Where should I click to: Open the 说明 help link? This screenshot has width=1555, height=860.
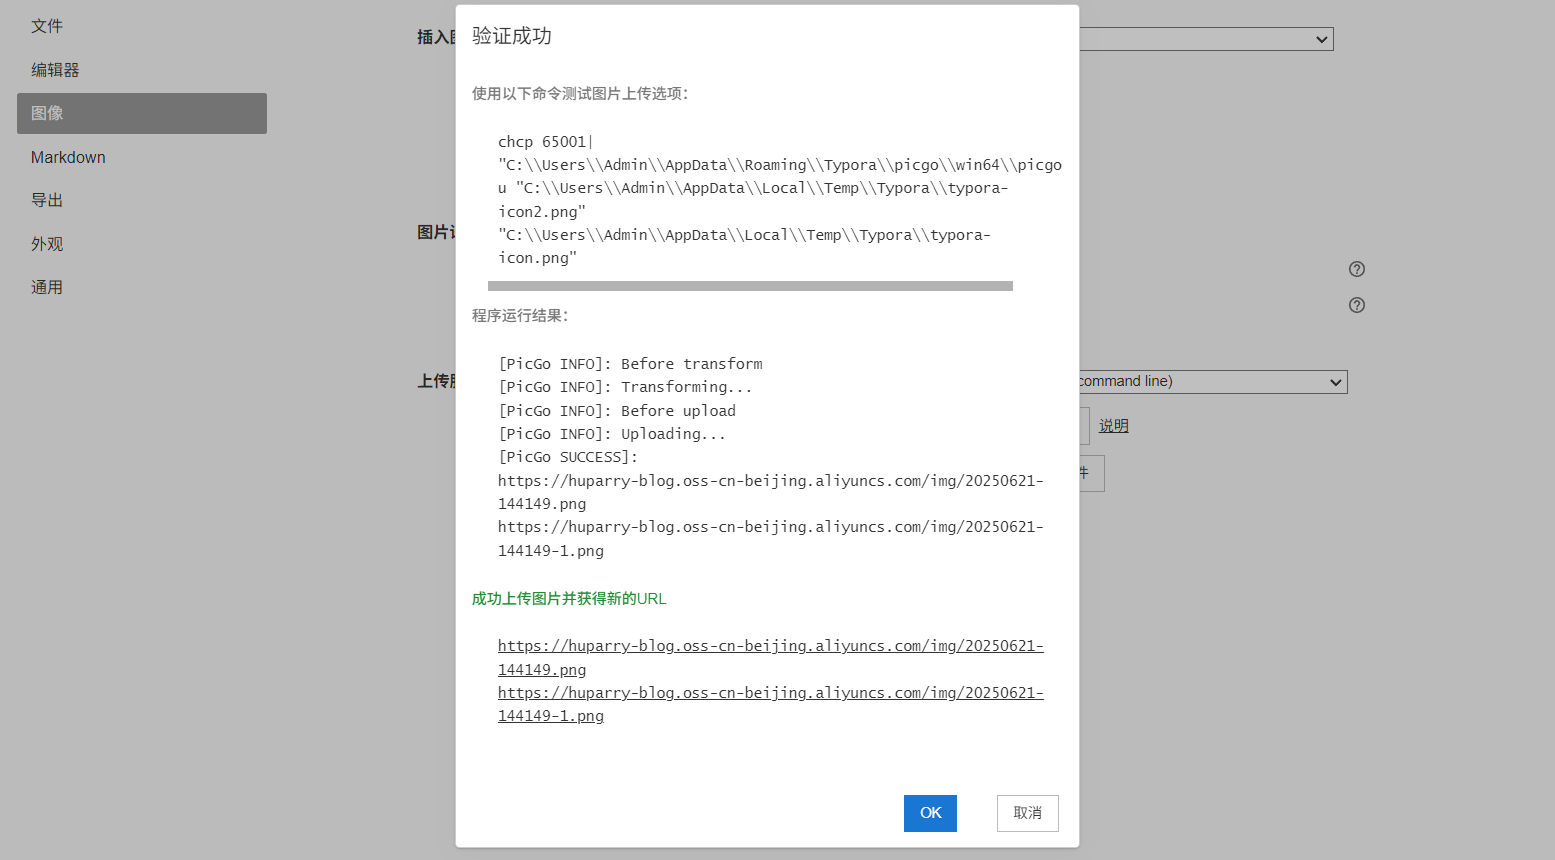click(x=1113, y=426)
